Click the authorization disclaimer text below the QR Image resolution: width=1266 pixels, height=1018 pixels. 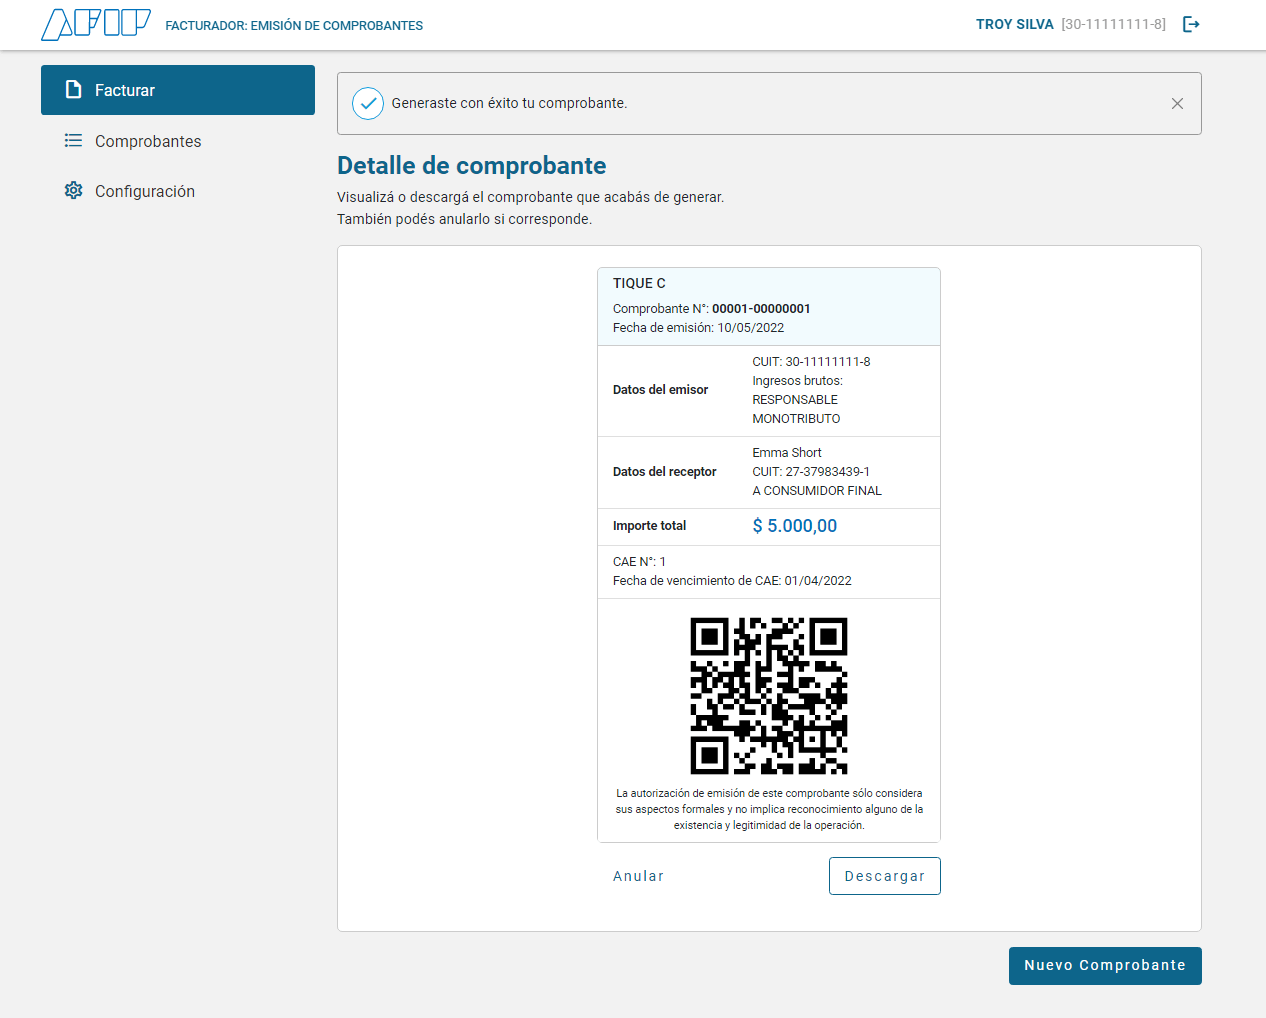coord(769,809)
